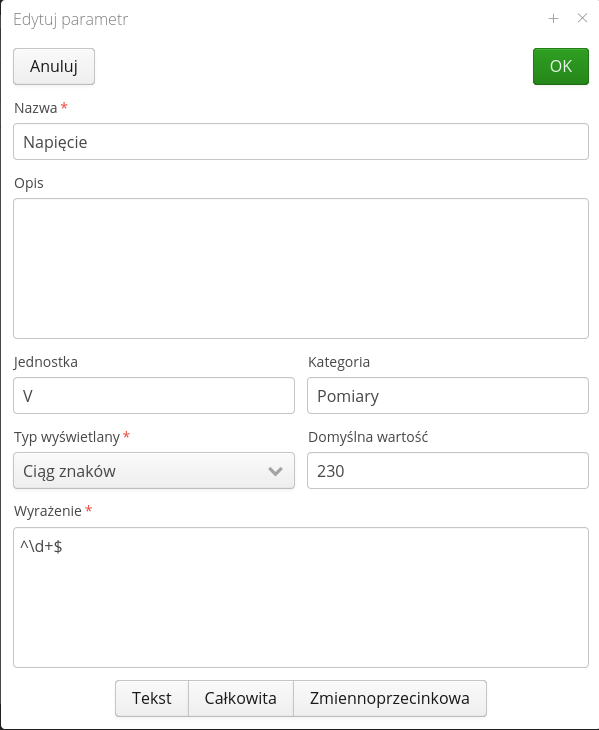This screenshot has width=599, height=730.
Task: Choose the Całkowita preset button
Action: 241,698
